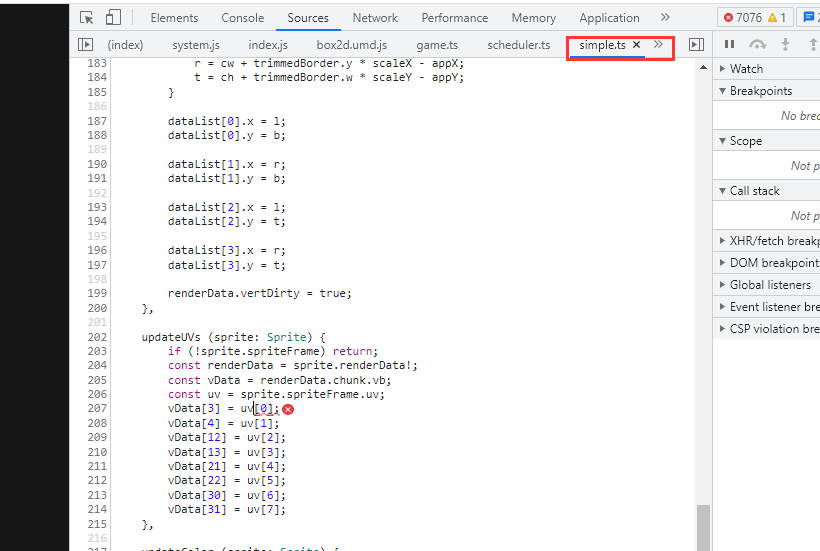Viewport: 820px width, 551px height.
Task: Open the game.ts file tab
Action: 437,45
